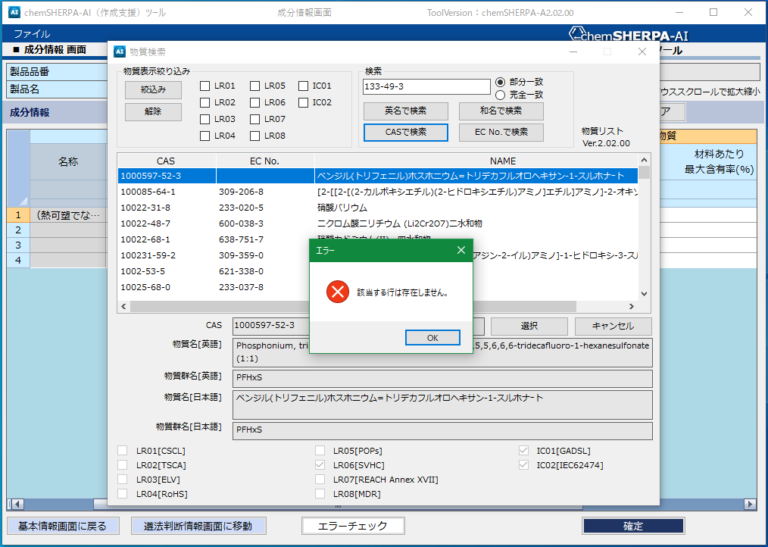Check the IC02 filter checkbox

point(303,102)
